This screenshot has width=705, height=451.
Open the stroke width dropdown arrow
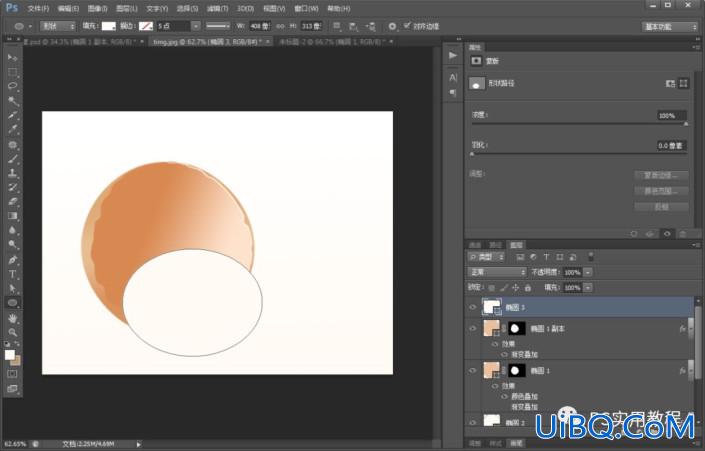[x=196, y=27]
